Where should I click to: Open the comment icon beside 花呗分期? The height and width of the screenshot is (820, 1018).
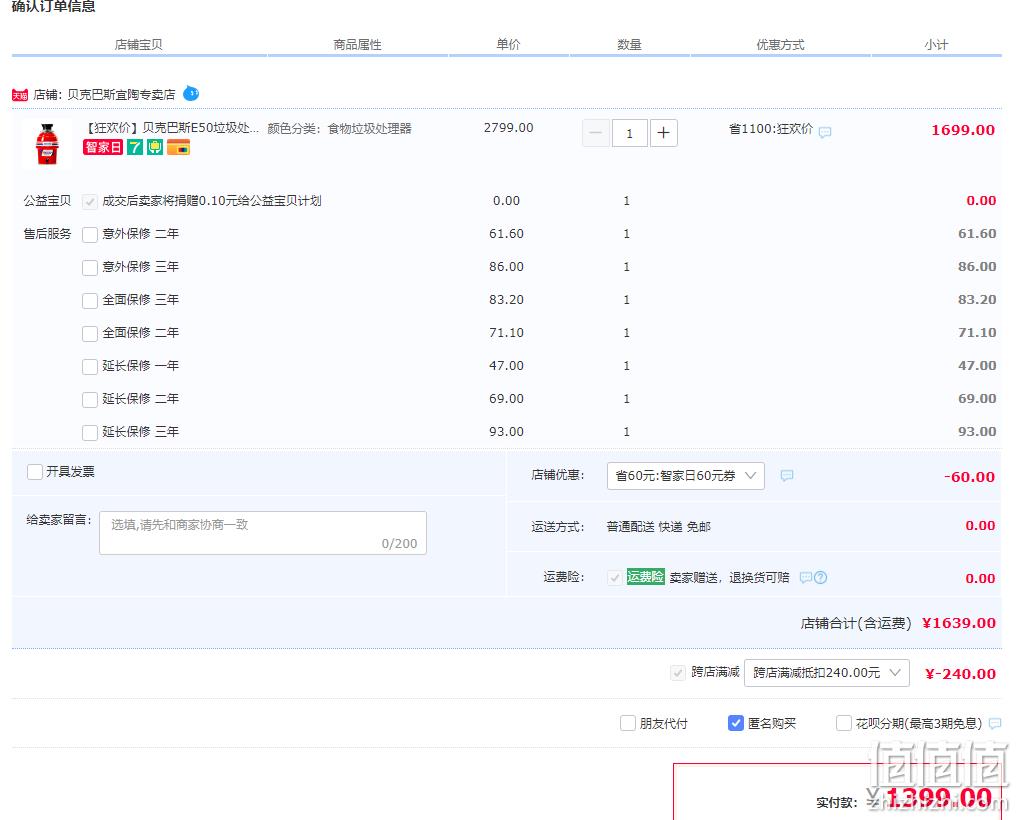coord(995,723)
